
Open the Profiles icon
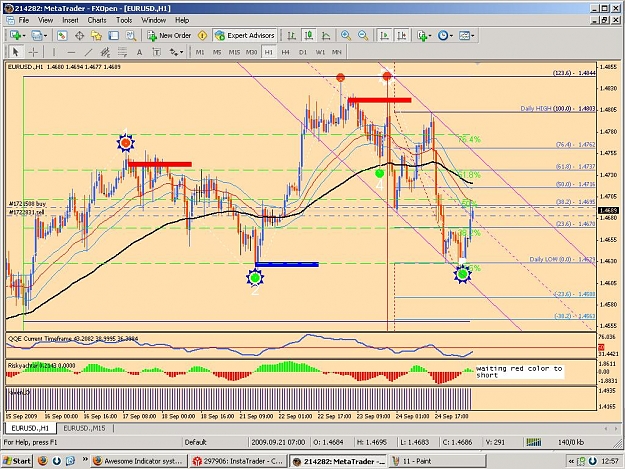(x=36, y=35)
